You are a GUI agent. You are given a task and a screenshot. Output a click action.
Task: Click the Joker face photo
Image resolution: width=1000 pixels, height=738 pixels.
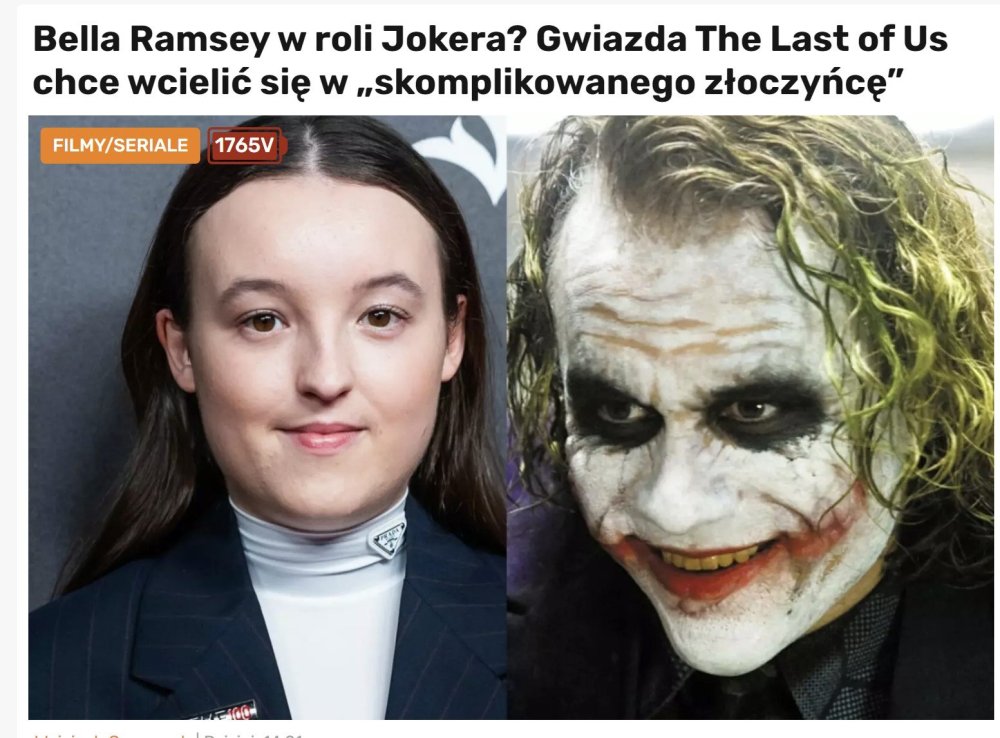(x=750, y=417)
